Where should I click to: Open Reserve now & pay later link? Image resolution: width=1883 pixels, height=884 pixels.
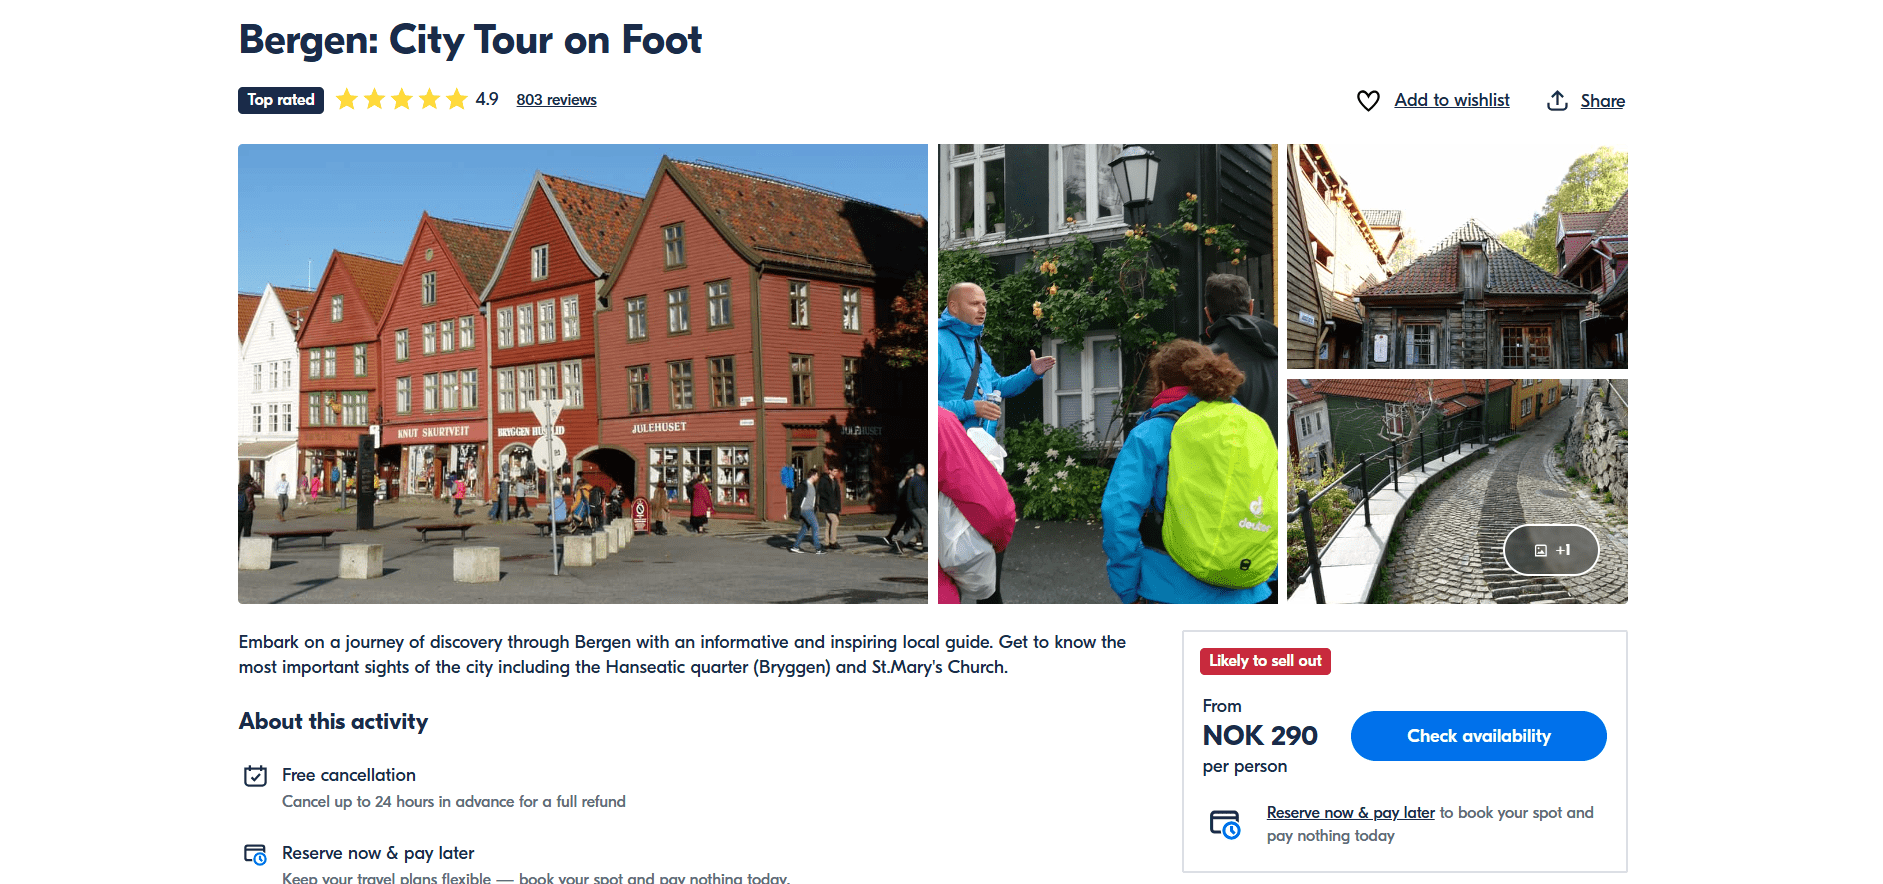(x=1350, y=813)
